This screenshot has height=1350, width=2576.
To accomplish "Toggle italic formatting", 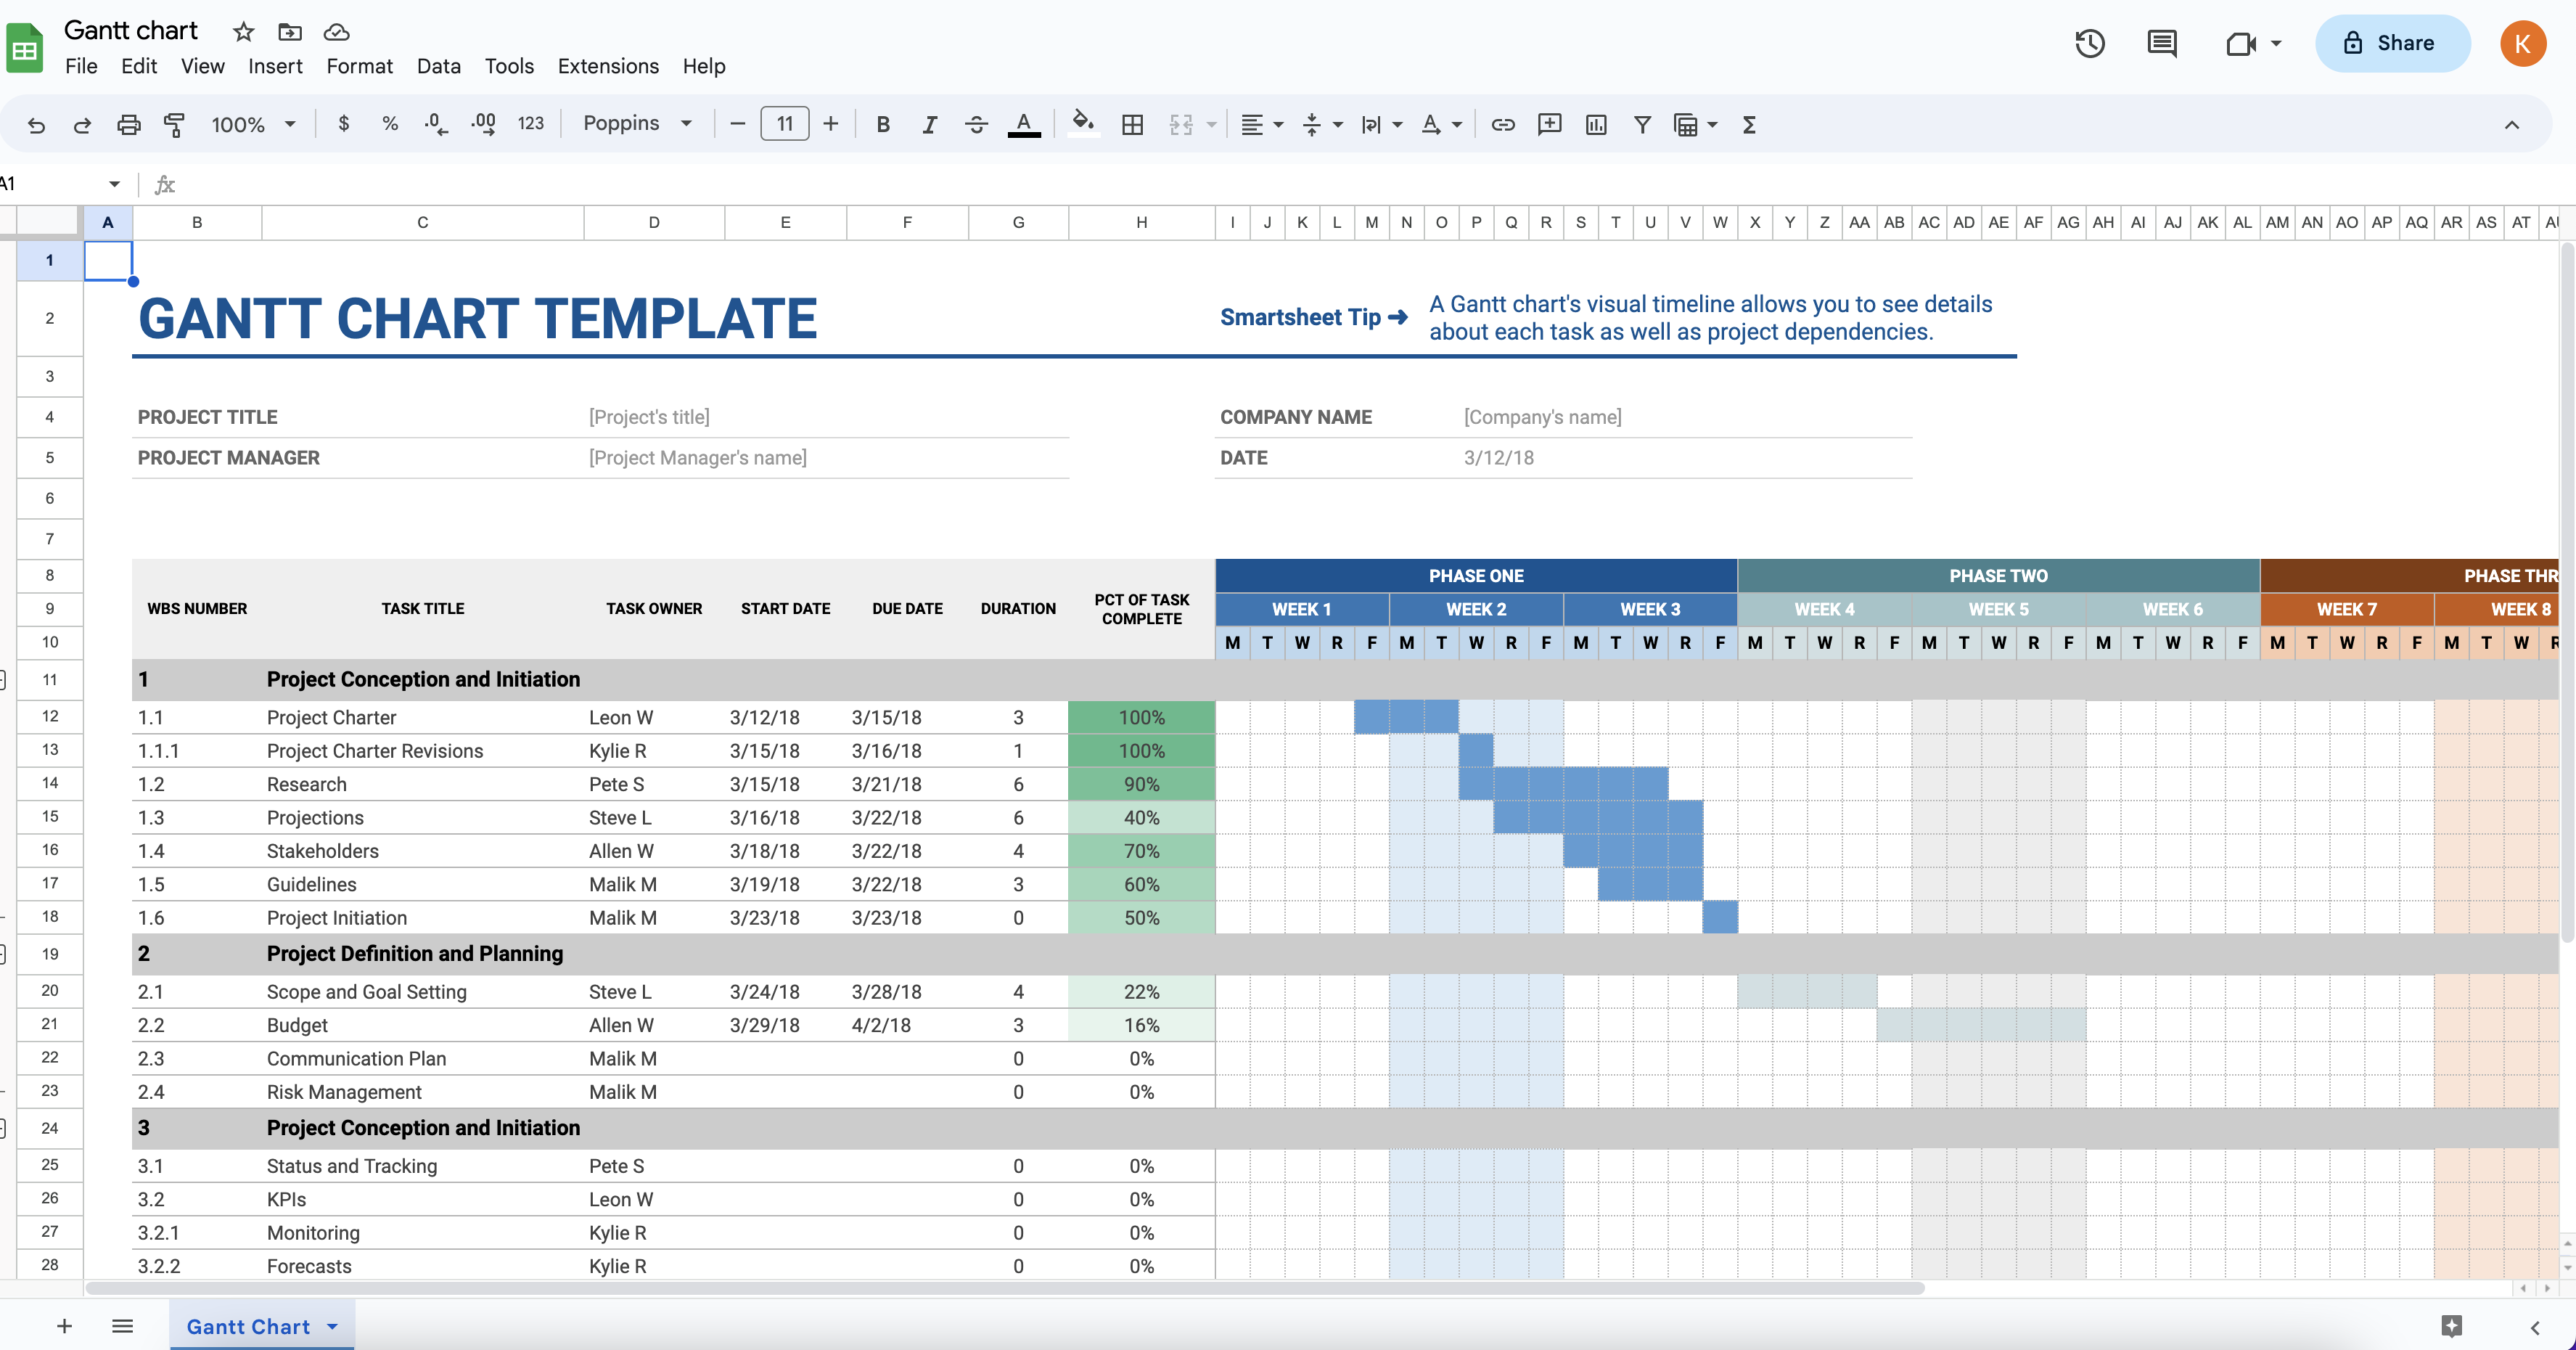I will click(x=929, y=124).
